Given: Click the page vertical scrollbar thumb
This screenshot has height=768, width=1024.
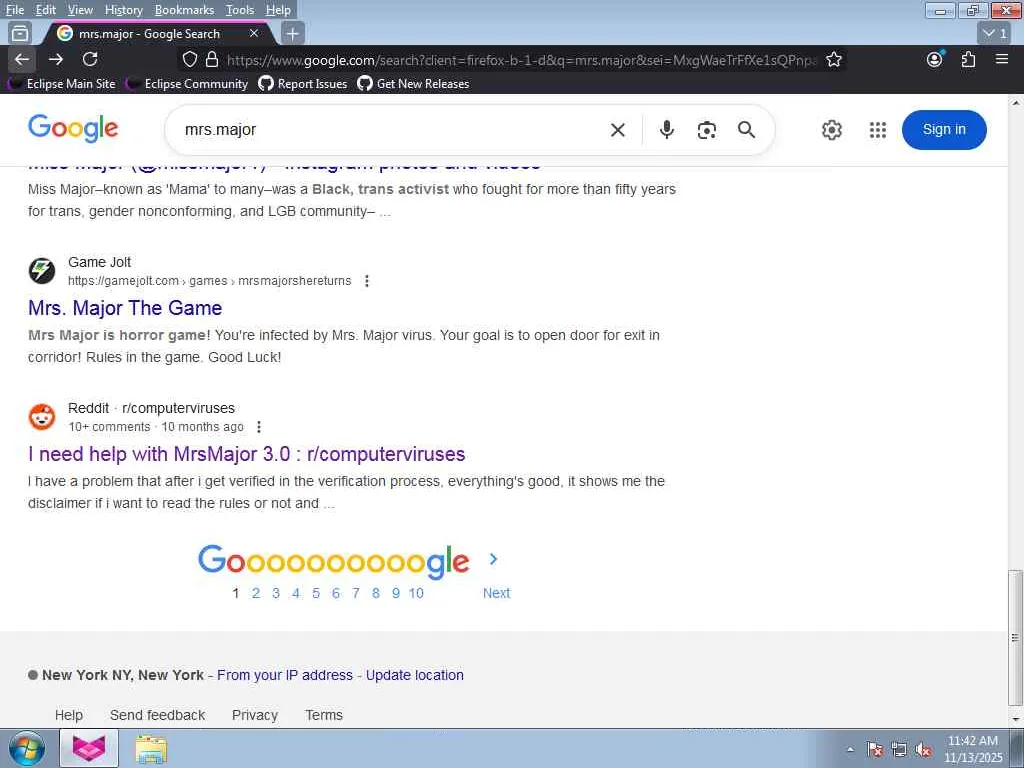Looking at the screenshot, I should click(1016, 637).
